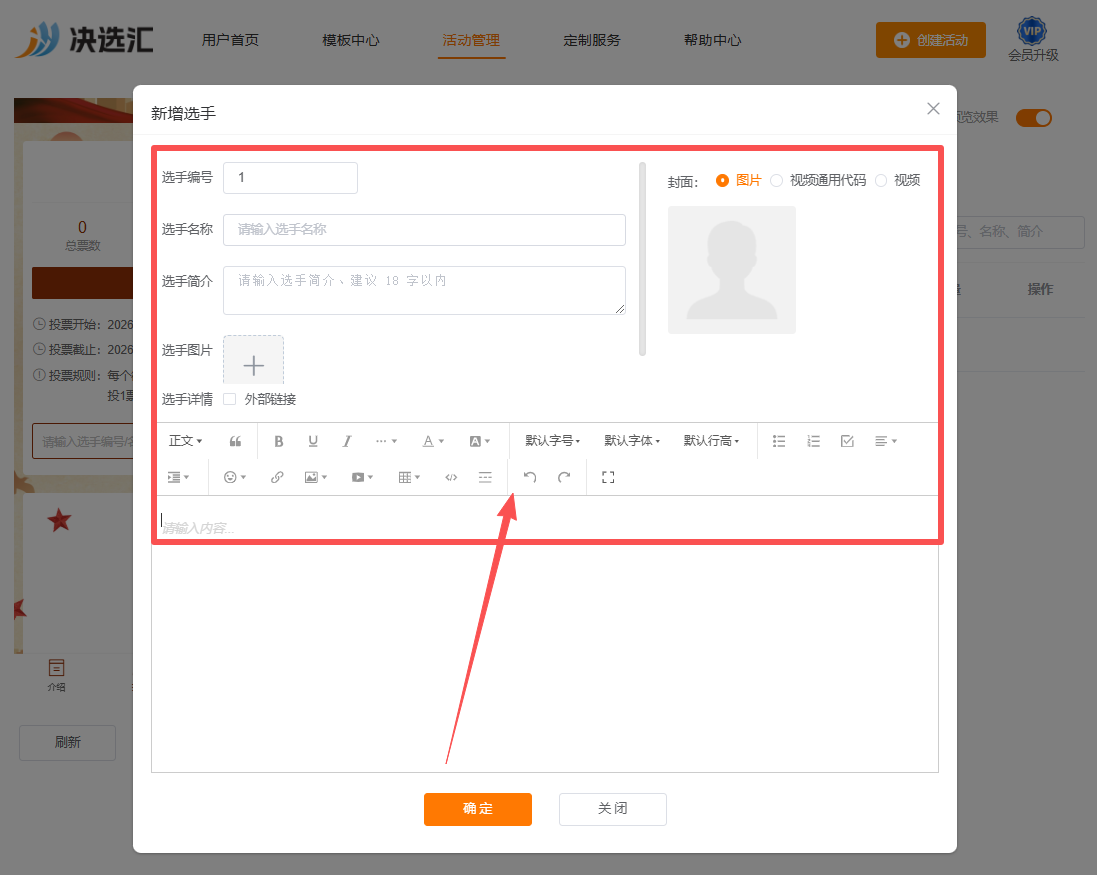Open the font color menu

click(433, 441)
